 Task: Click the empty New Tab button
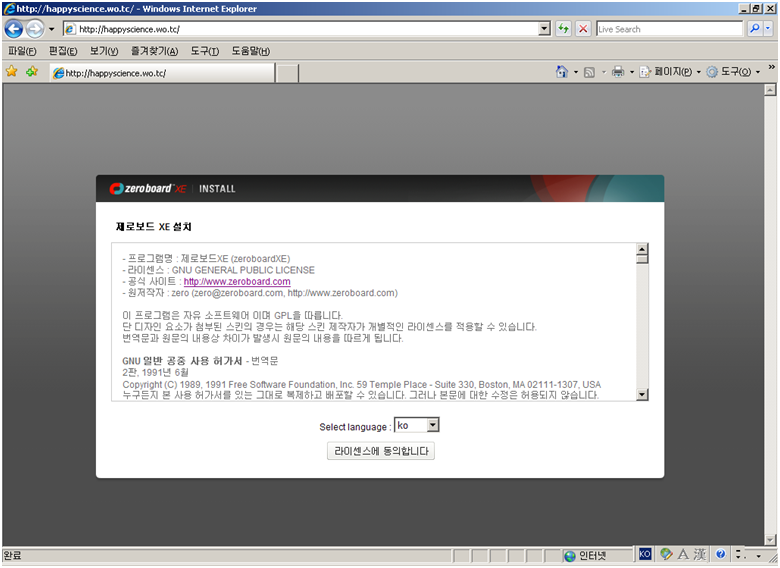click(x=287, y=74)
